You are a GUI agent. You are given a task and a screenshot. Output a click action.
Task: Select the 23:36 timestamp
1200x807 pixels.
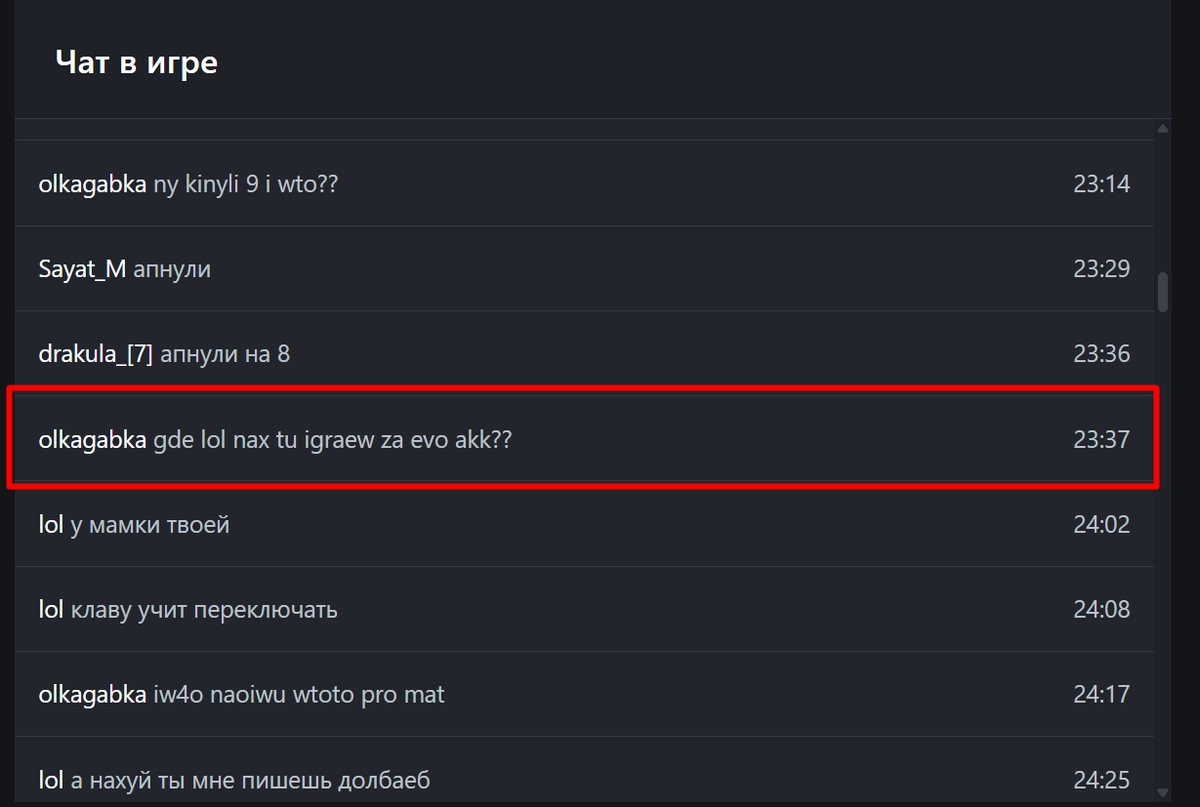tap(1101, 354)
